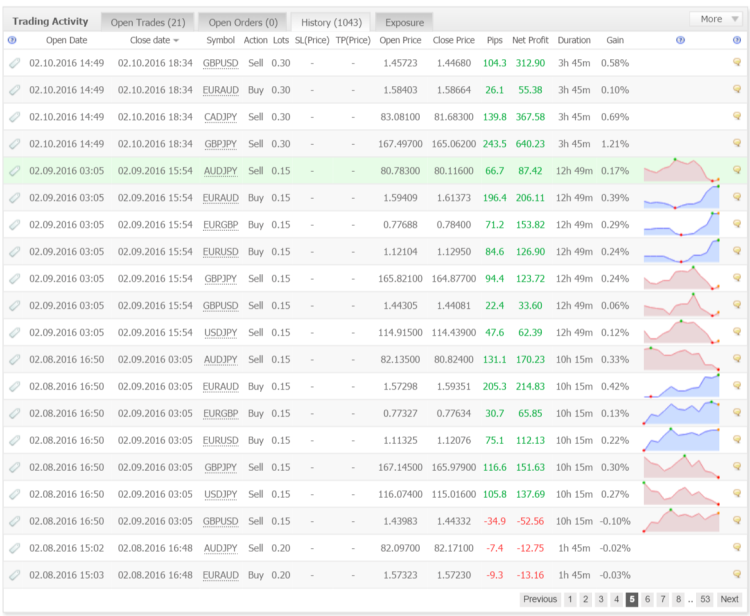The image size is (750, 616).
Task: Click the help icon left of Open Date
Action: tap(12, 40)
